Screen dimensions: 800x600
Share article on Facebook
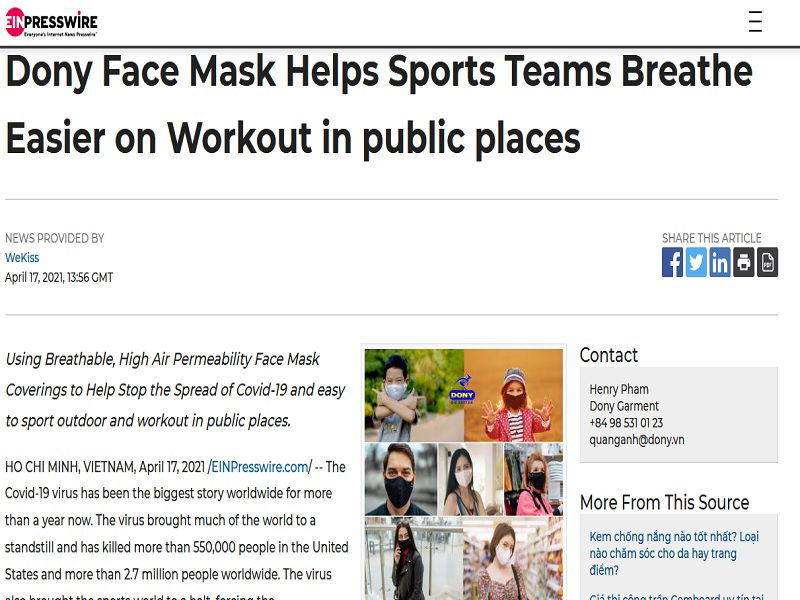pyautogui.click(x=672, y=262)
